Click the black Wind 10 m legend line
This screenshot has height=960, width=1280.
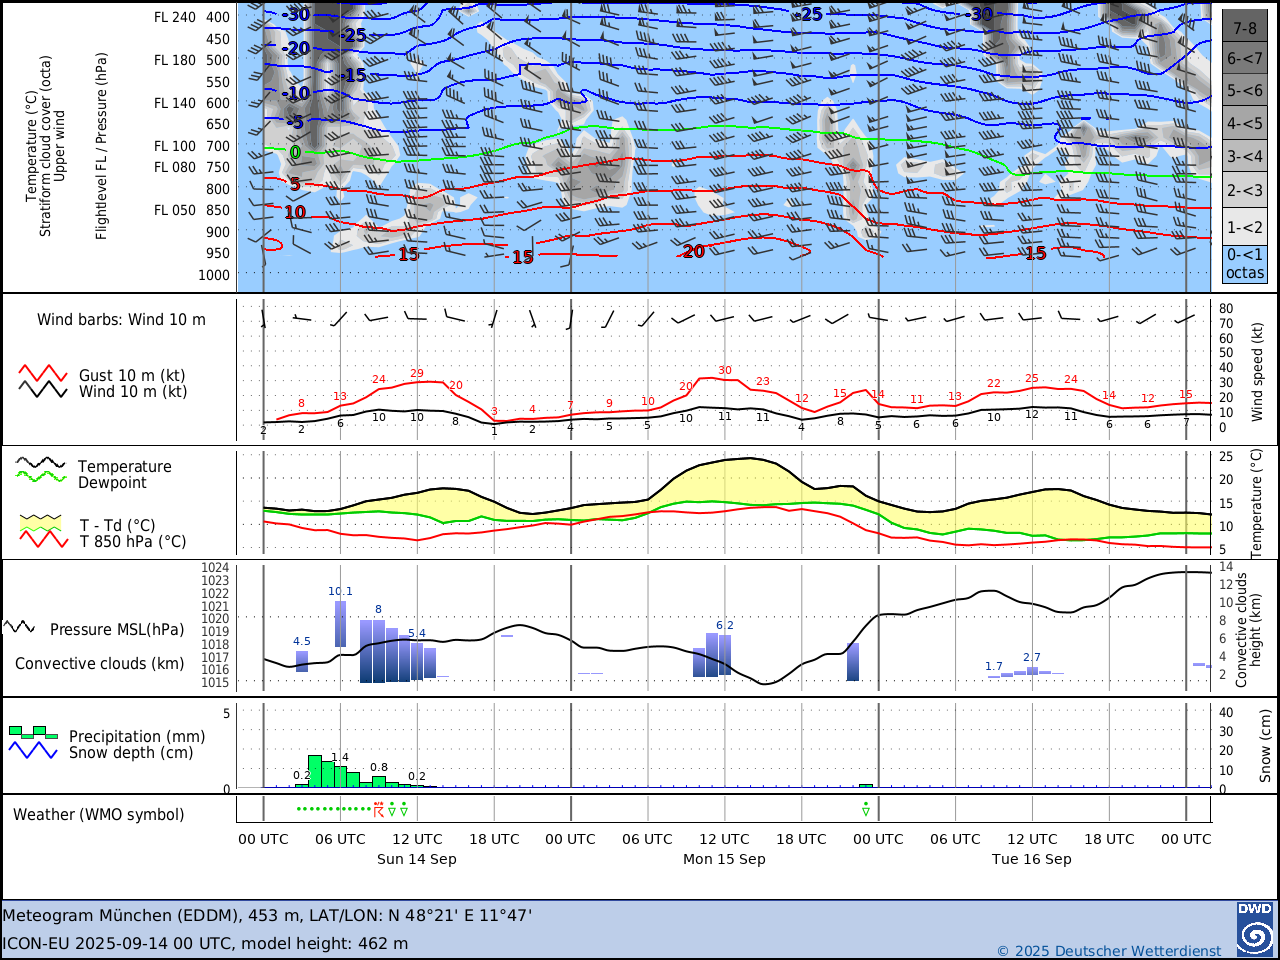(43, 390)
